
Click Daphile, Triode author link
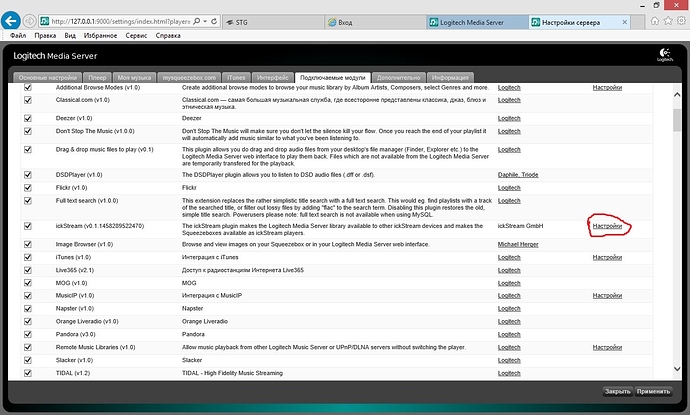(x=518, y=175)
